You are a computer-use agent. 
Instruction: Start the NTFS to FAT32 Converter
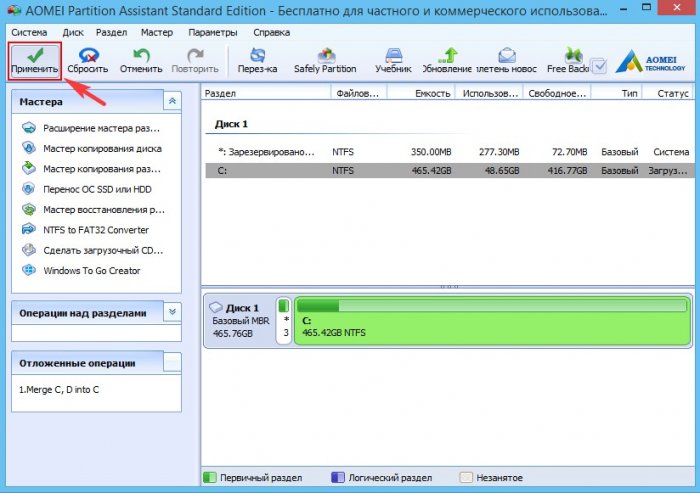tap(96, 229)
